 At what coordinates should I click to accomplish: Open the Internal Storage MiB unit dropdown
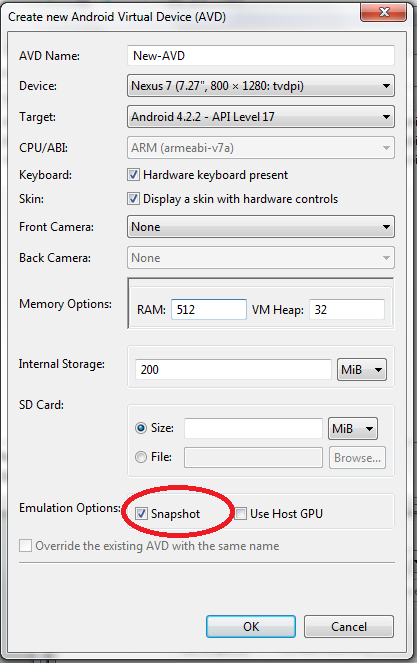click(x=362, y=370)
